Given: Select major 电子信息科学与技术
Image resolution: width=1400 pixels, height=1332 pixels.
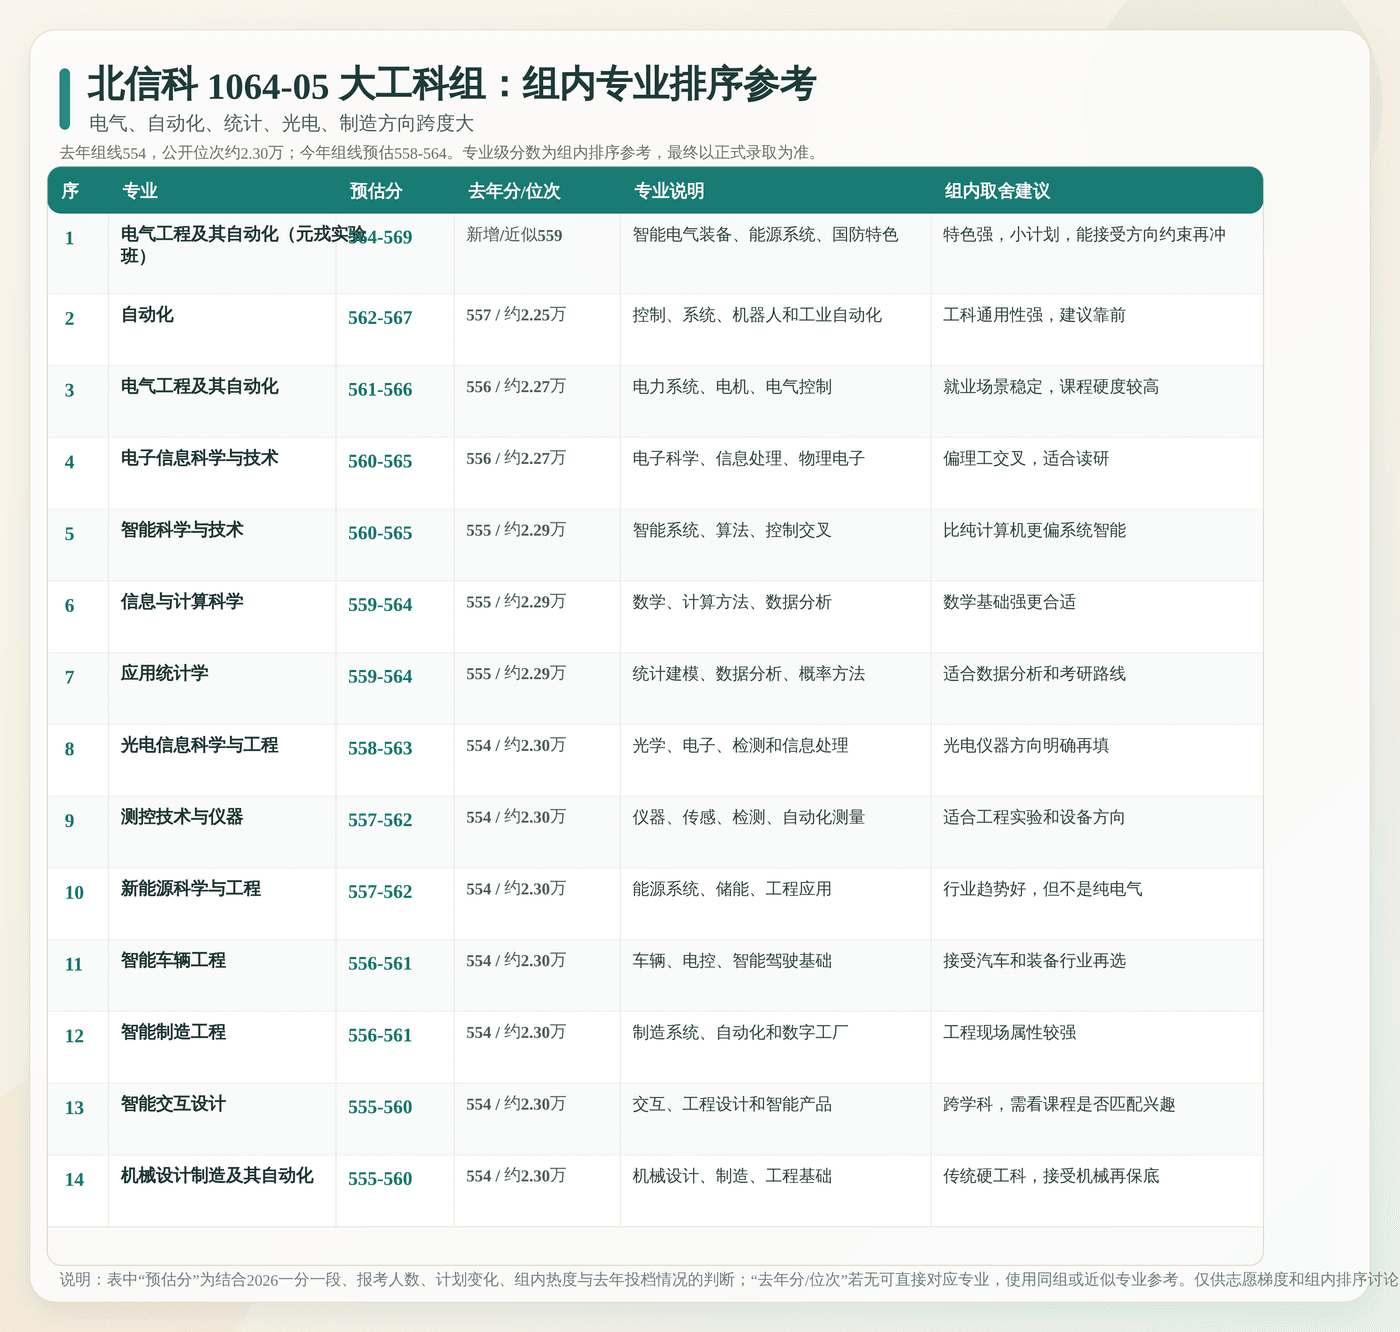Looking at the screenshot, I should point(200,458).
